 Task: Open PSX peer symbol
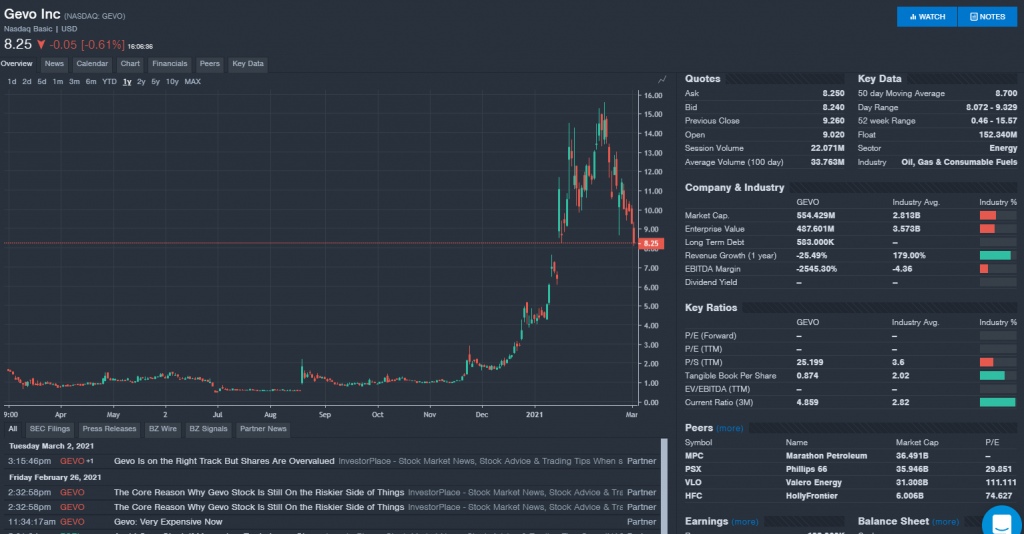(x=693, y=469)
